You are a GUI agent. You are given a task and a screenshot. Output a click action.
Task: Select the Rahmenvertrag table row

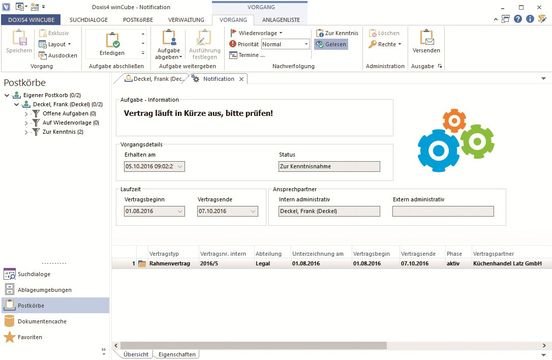click(x=332, y=264)
